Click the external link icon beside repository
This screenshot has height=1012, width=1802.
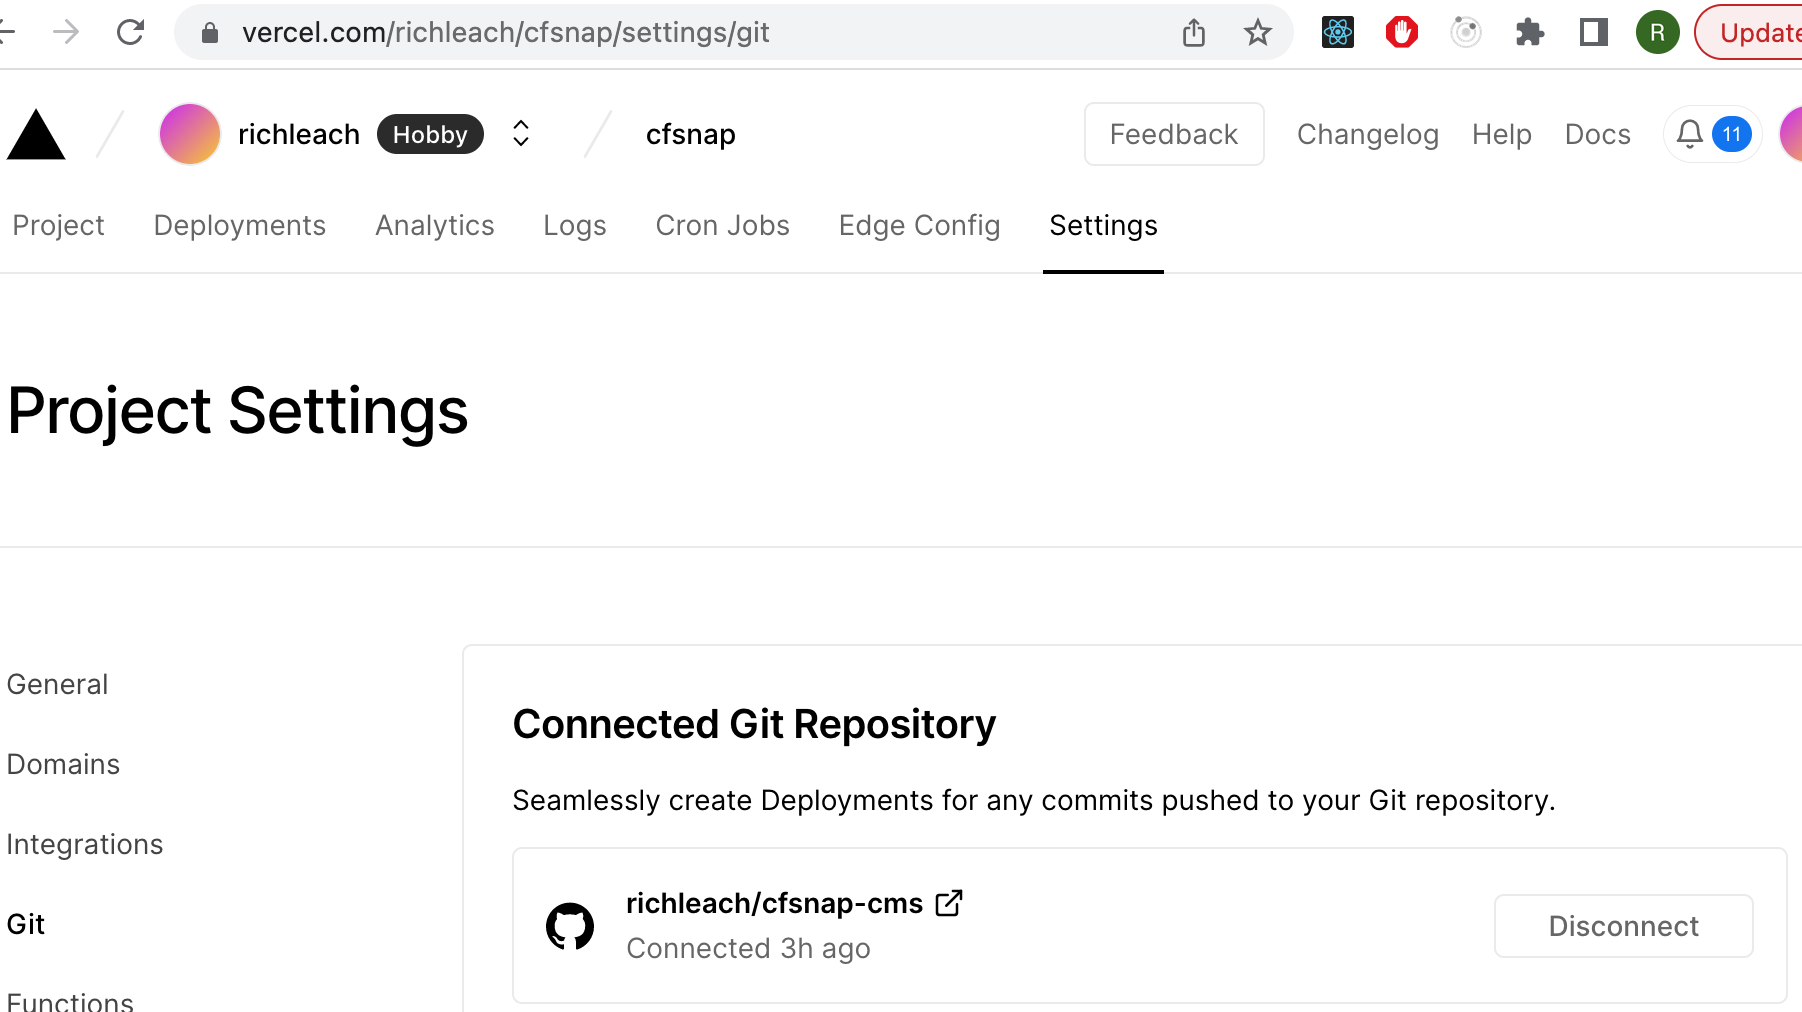tap(949, 903)
